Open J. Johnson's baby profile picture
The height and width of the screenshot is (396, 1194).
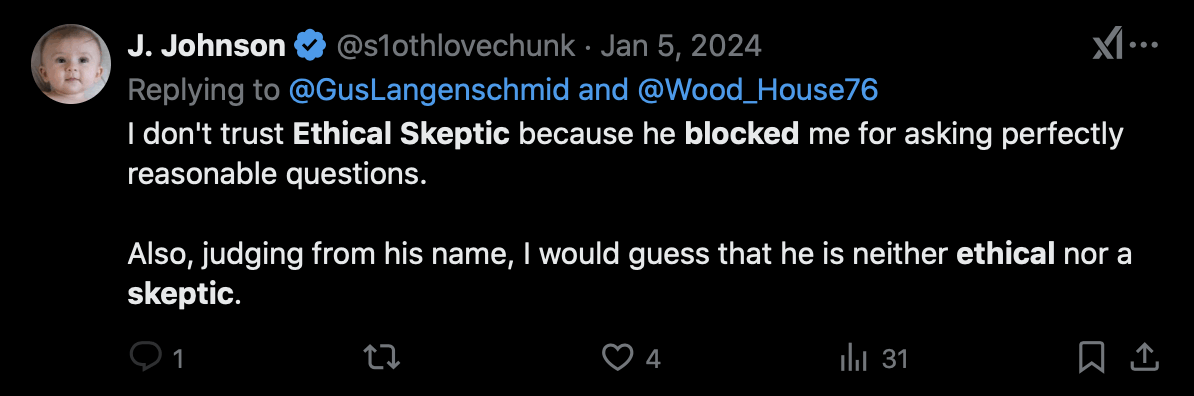click(x=71, y=64)
